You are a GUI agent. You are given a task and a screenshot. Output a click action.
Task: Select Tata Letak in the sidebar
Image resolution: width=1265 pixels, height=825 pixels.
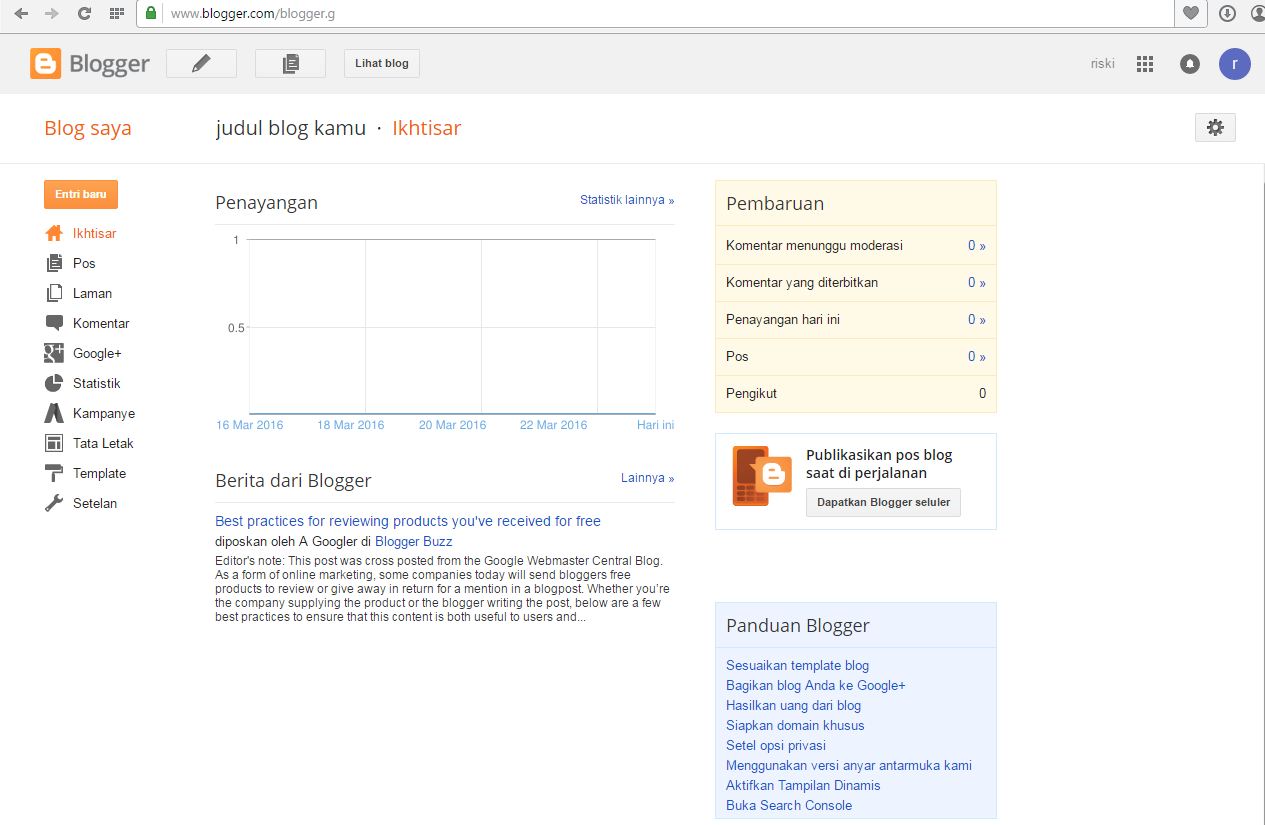(x=103, y=443)
